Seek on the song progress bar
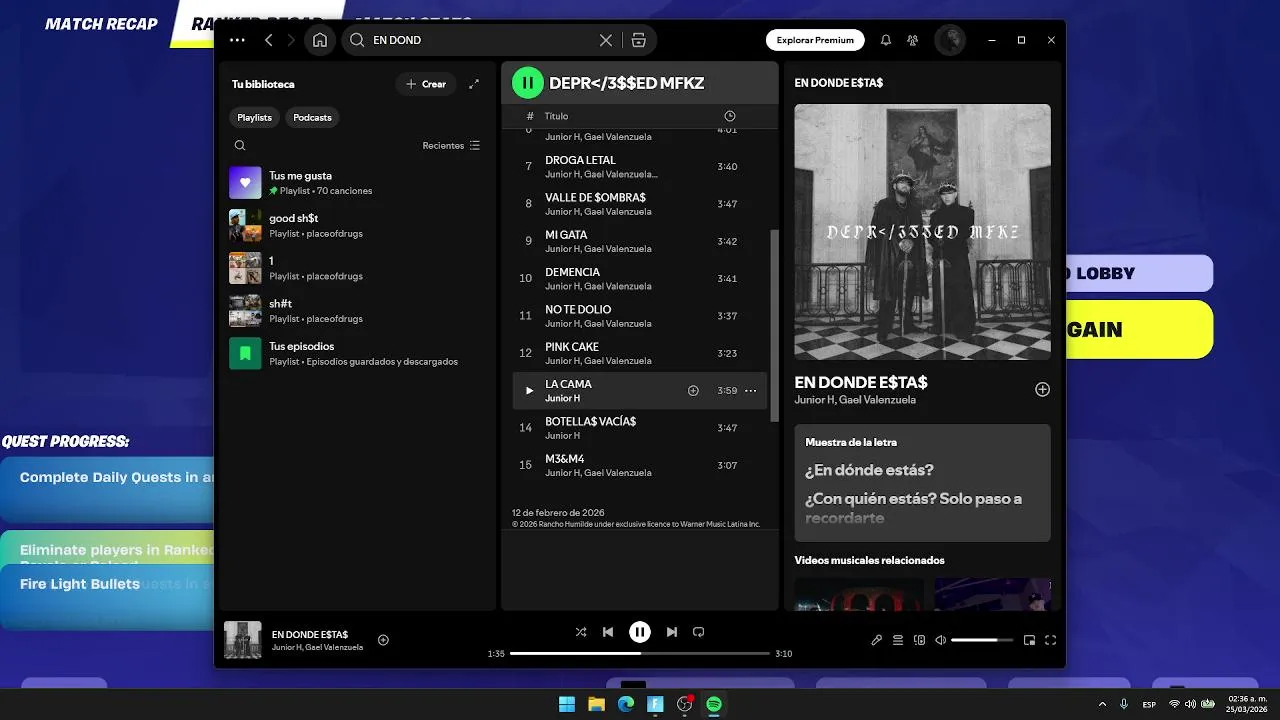 click(640, 653)
